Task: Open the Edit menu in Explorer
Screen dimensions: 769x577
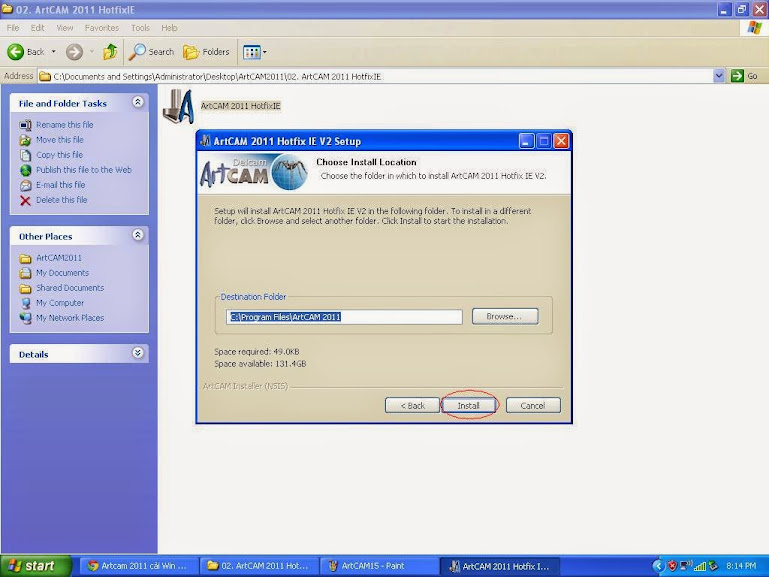Action: (37, 28)
